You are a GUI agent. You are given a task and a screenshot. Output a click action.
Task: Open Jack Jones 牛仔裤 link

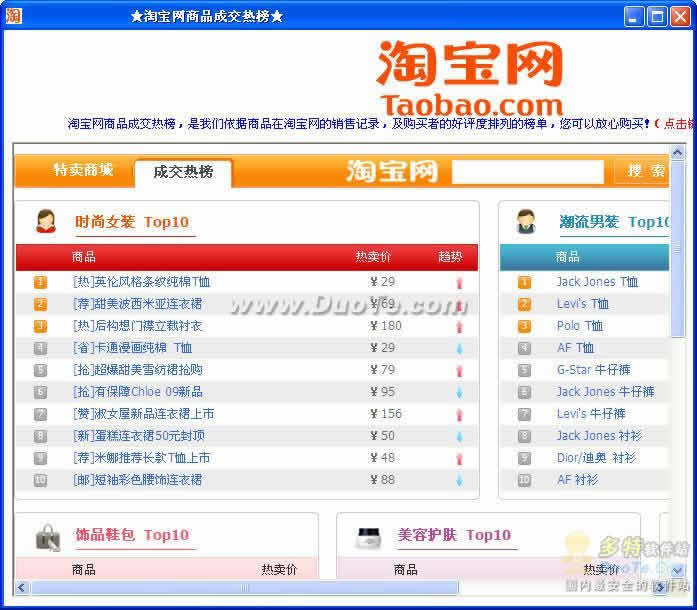click(605, 392)
